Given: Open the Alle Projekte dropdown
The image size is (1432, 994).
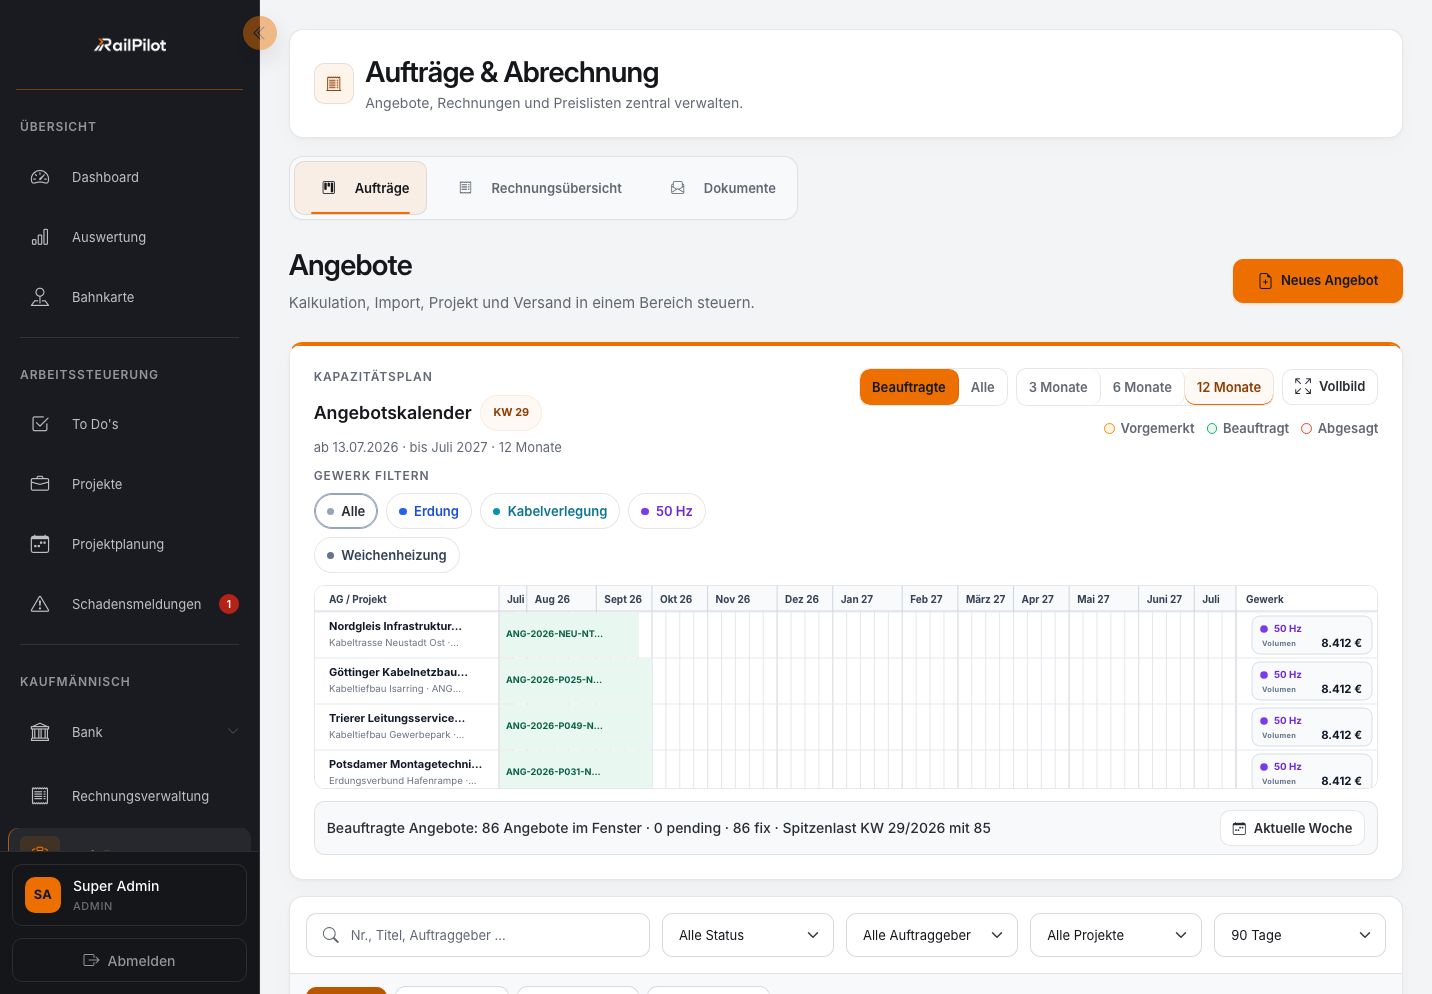Looking at the screenshot, I should 1116,935.
